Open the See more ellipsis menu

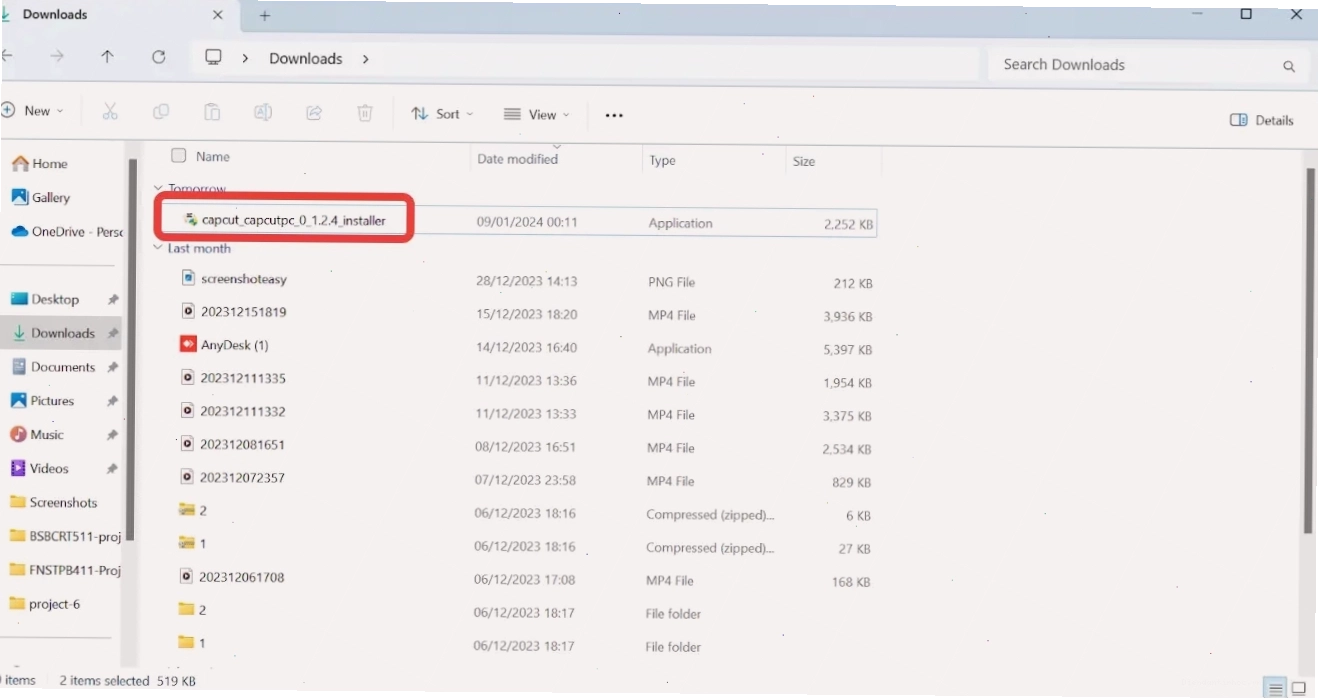click(614, 116)
